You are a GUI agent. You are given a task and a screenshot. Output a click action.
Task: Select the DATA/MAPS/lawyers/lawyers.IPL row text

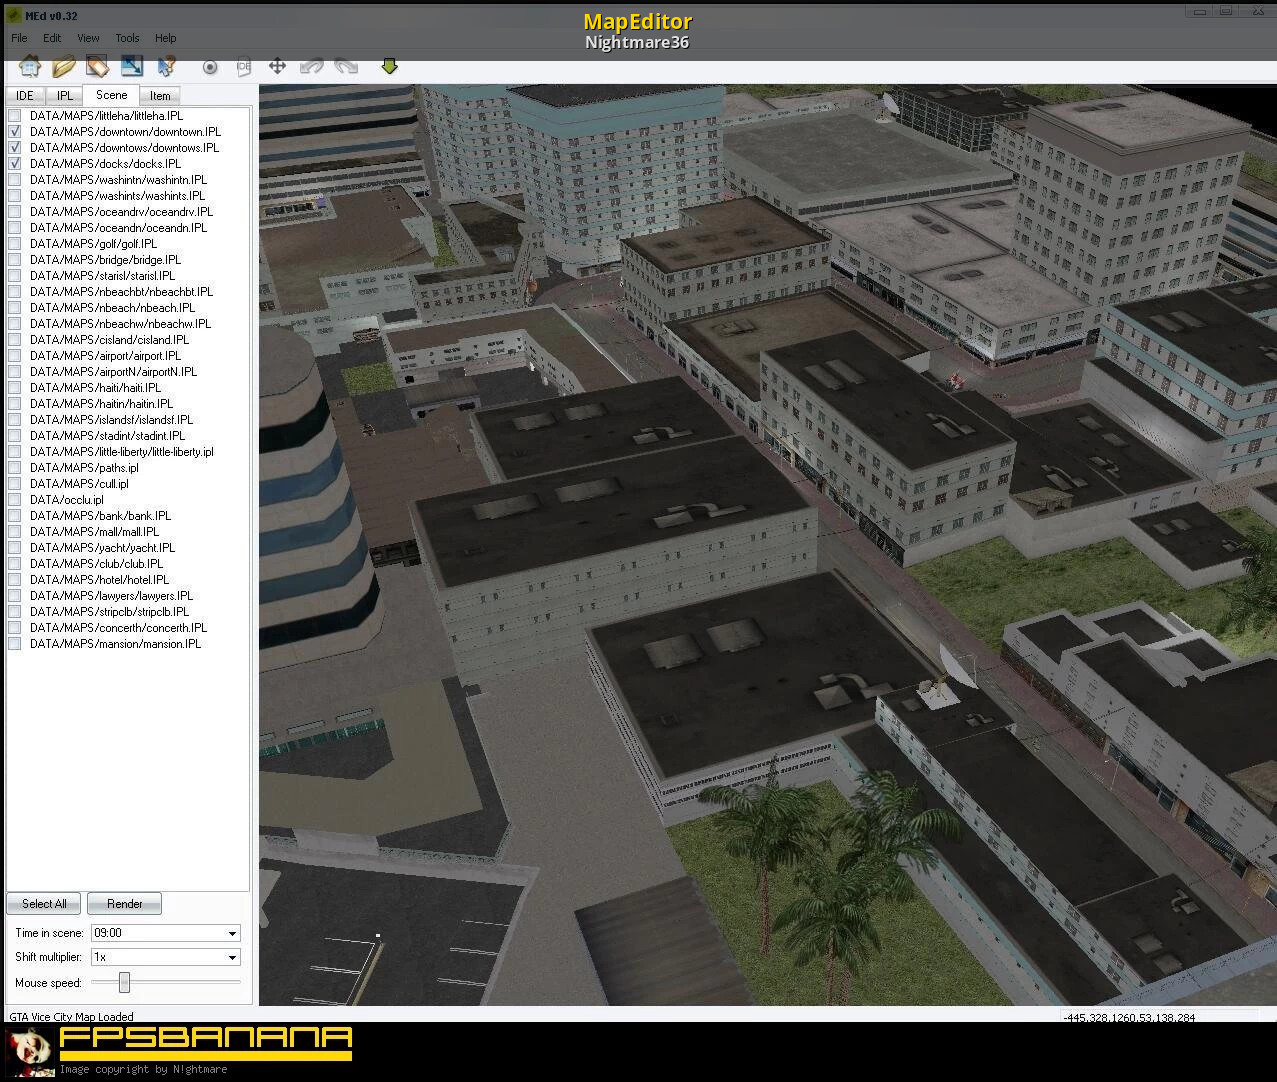click(x=111, y=596)
